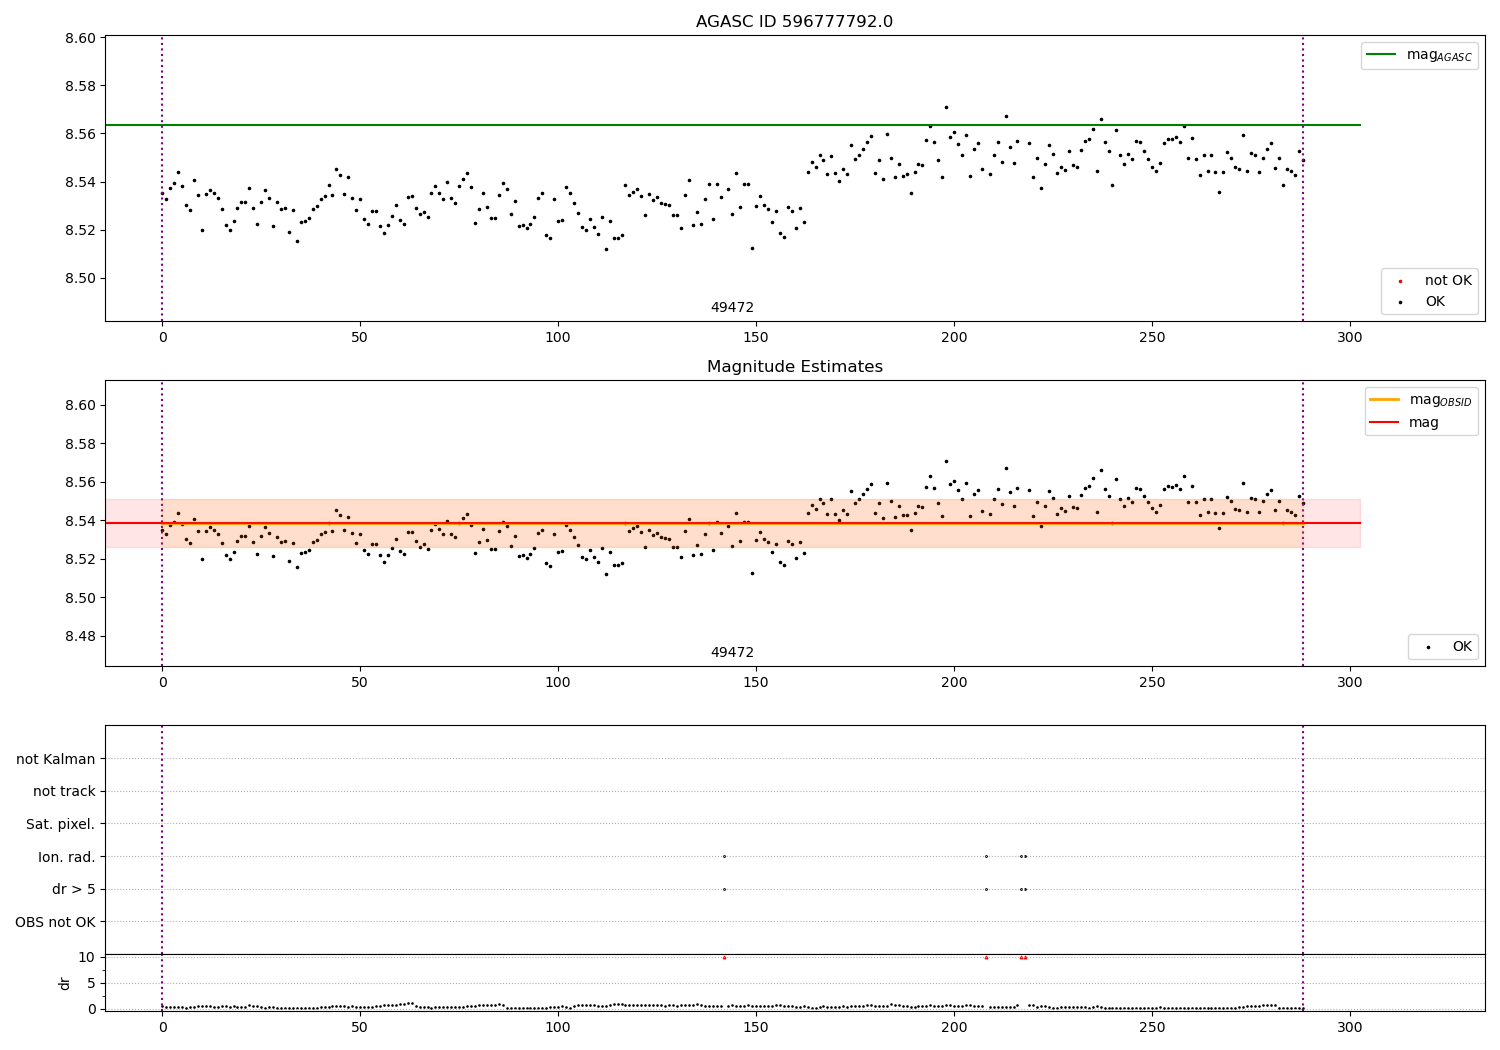Click the "OBS not OK" row label
Viewport: 1500px width, 1050px height.
point(56,922)
